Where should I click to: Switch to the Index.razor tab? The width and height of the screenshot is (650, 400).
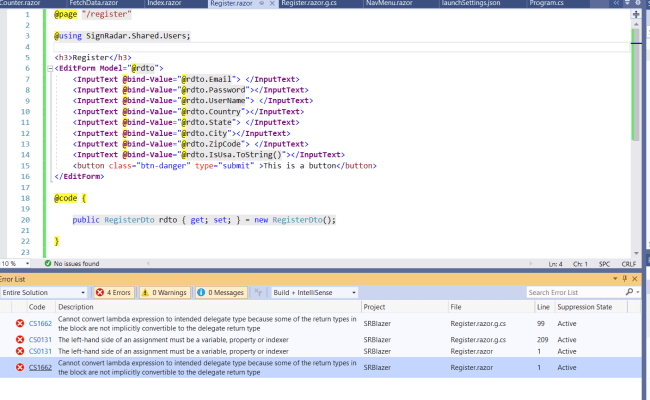(164, 3)
